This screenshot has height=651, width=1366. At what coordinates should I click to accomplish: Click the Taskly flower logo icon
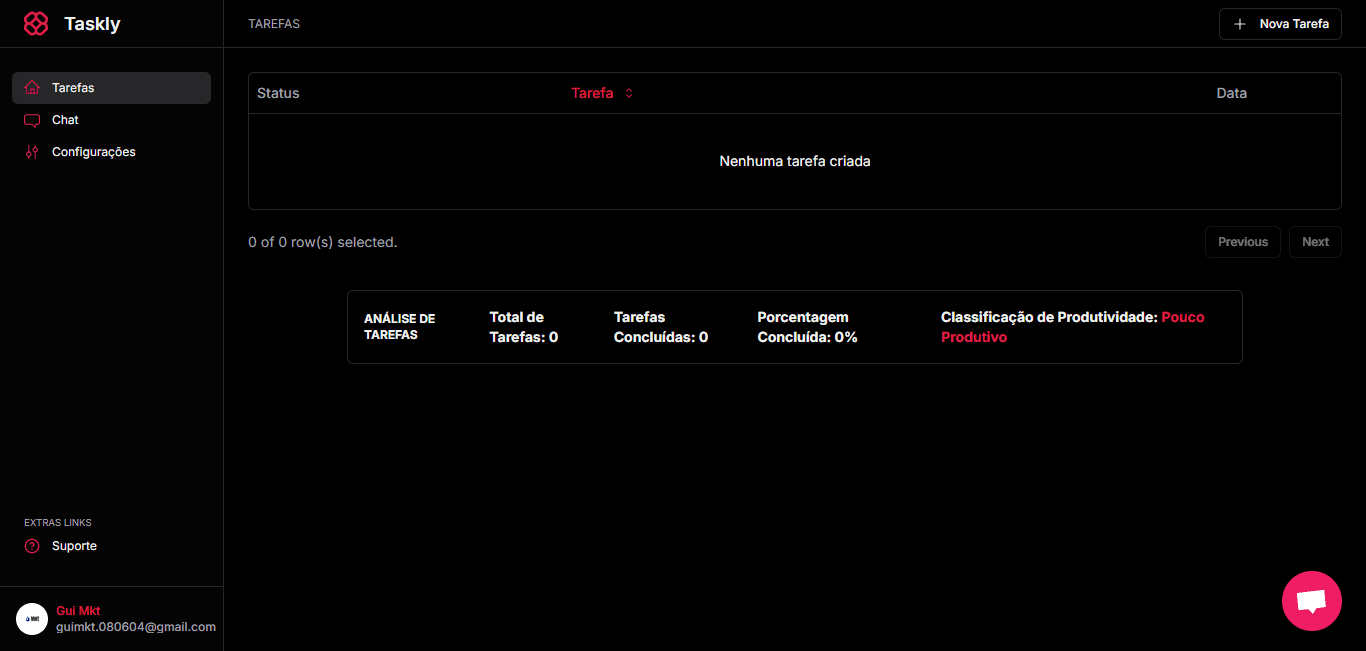(x=36, y=24)
